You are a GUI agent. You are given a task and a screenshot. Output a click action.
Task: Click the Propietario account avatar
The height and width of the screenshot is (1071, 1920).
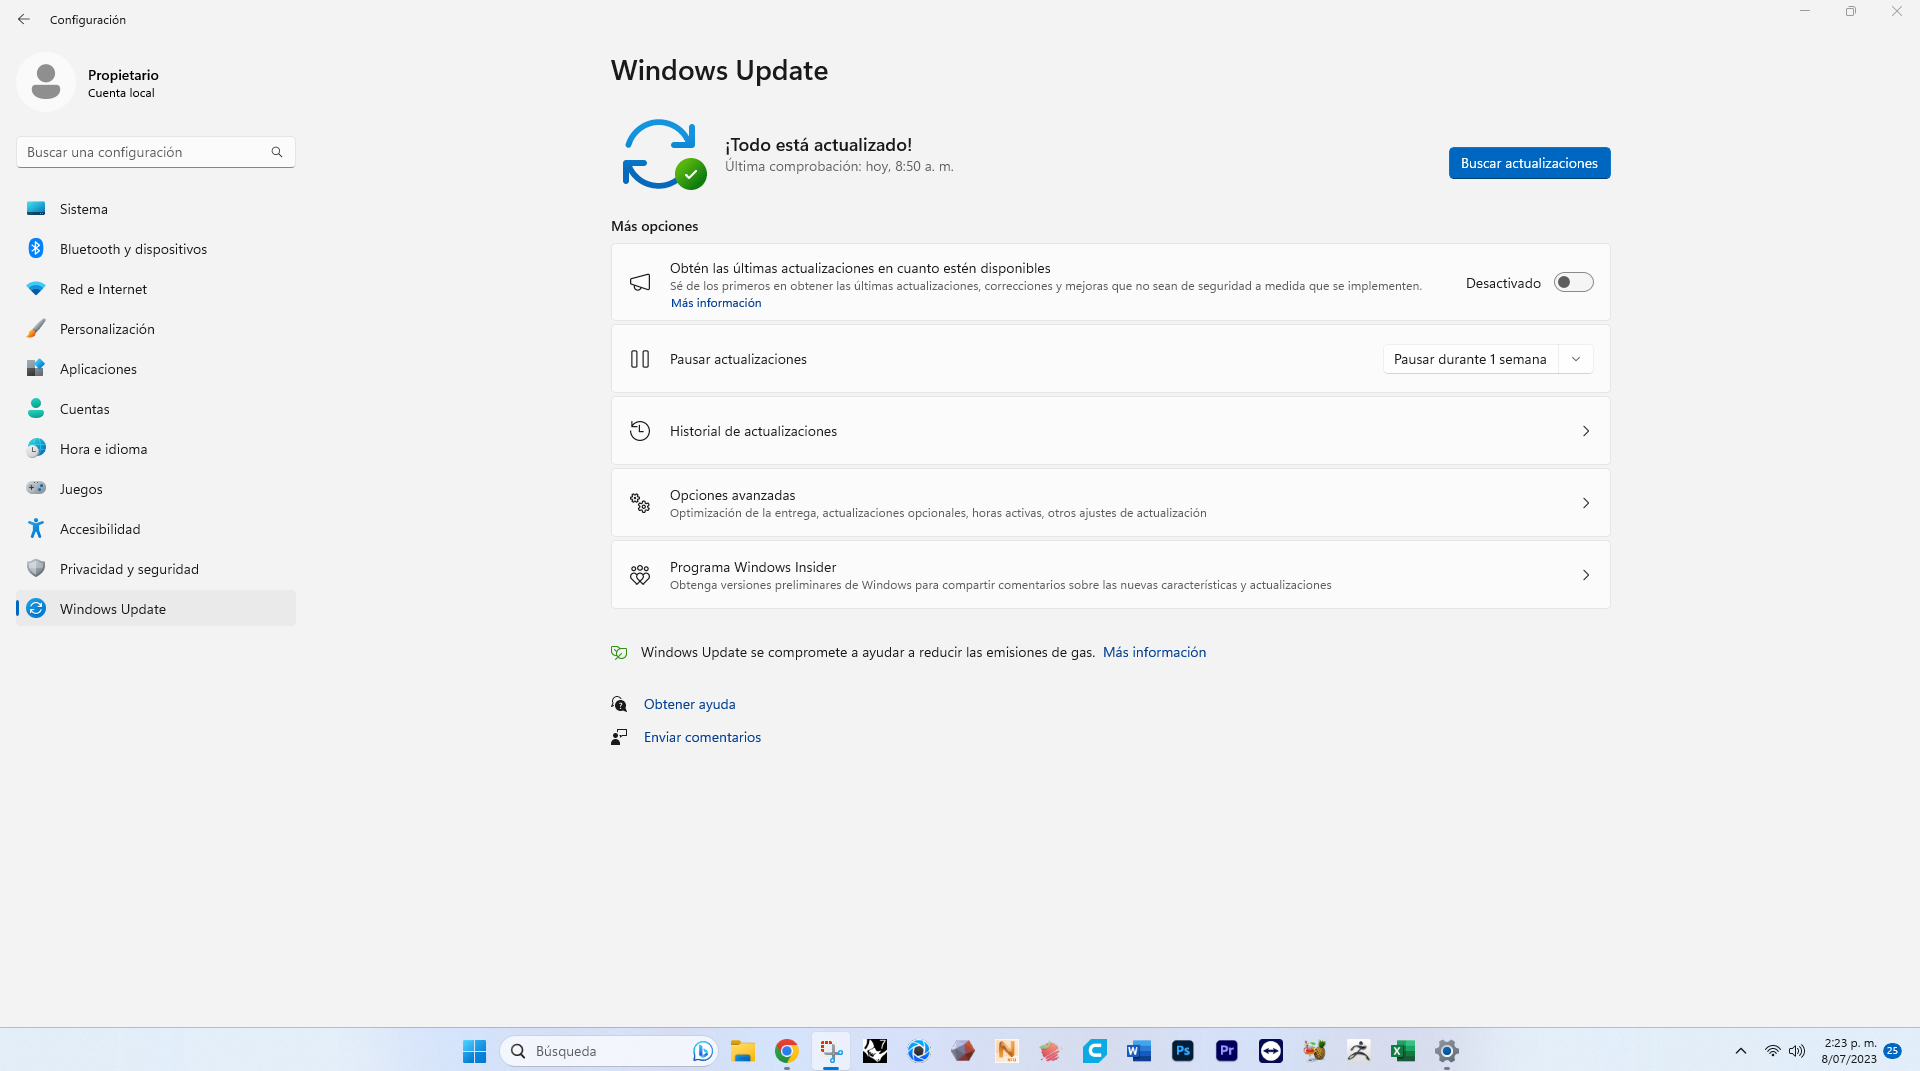[46, 82]
